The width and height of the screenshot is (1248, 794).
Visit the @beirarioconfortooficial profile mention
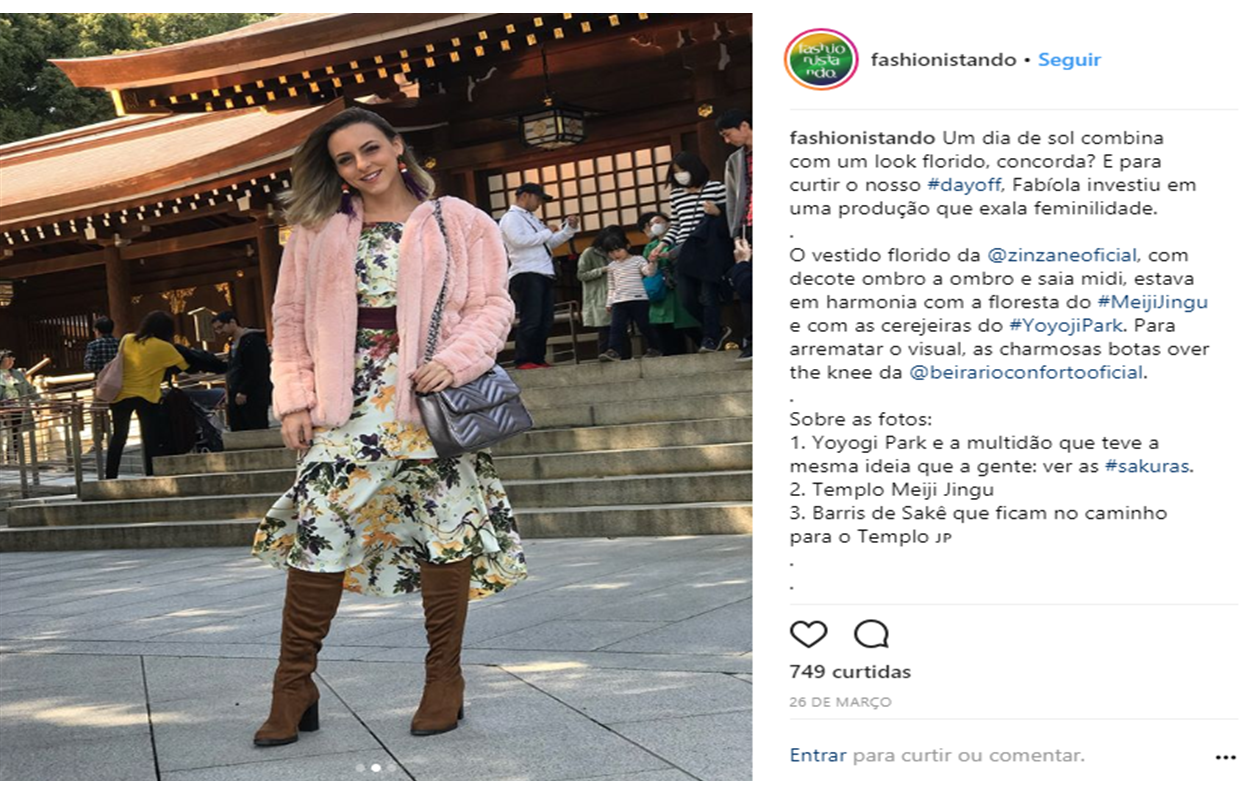(1026, 373)
